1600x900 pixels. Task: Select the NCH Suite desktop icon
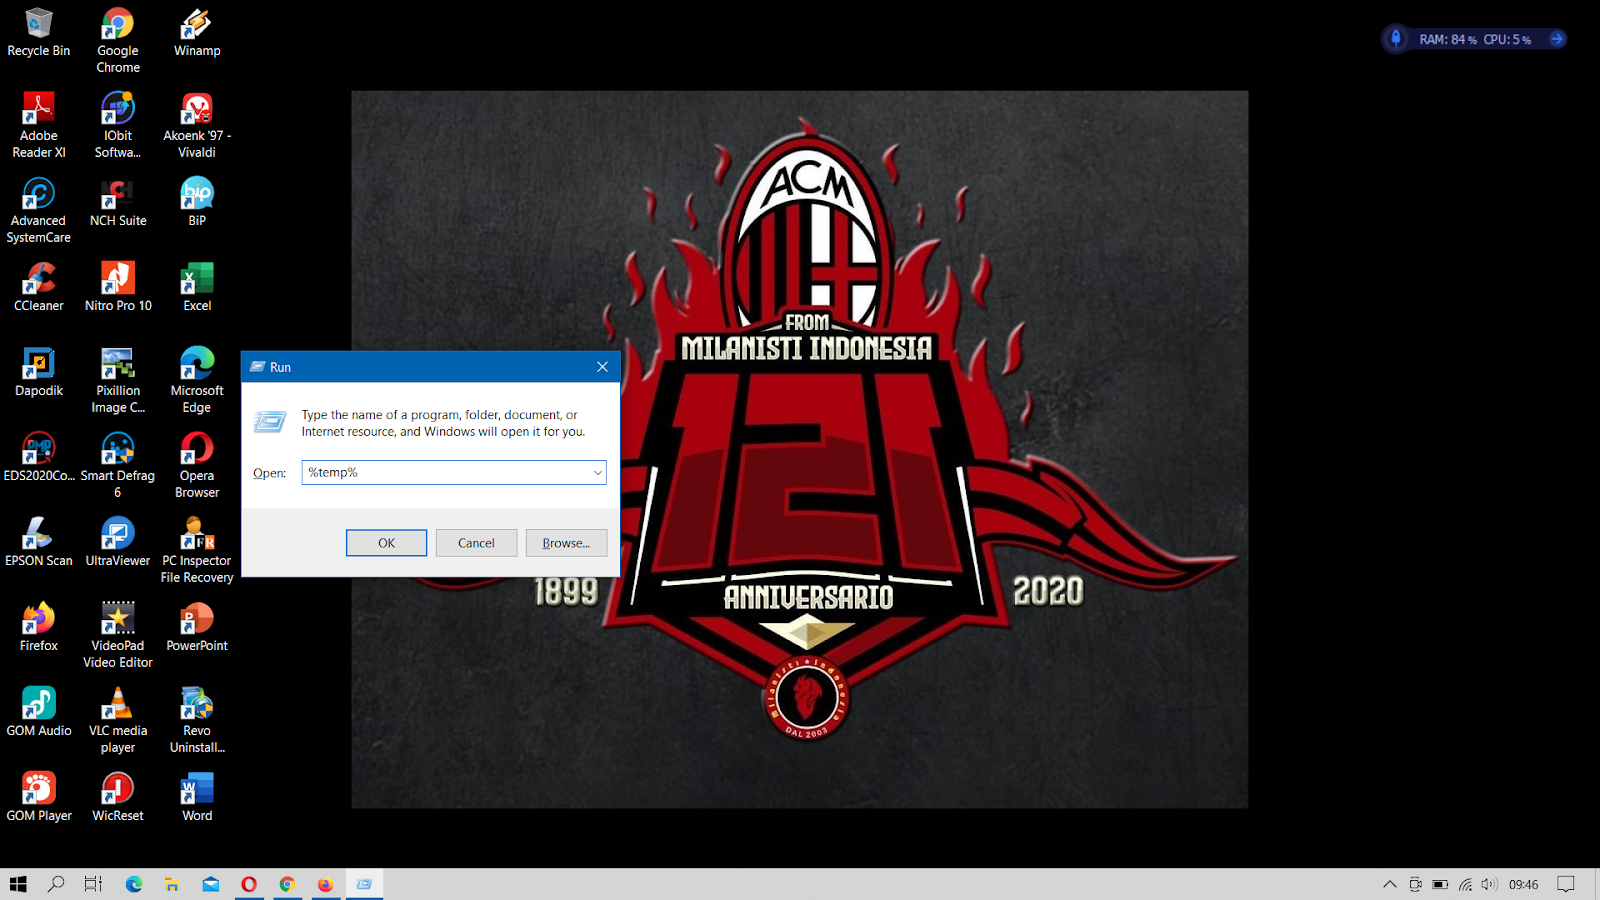(118, 202)
